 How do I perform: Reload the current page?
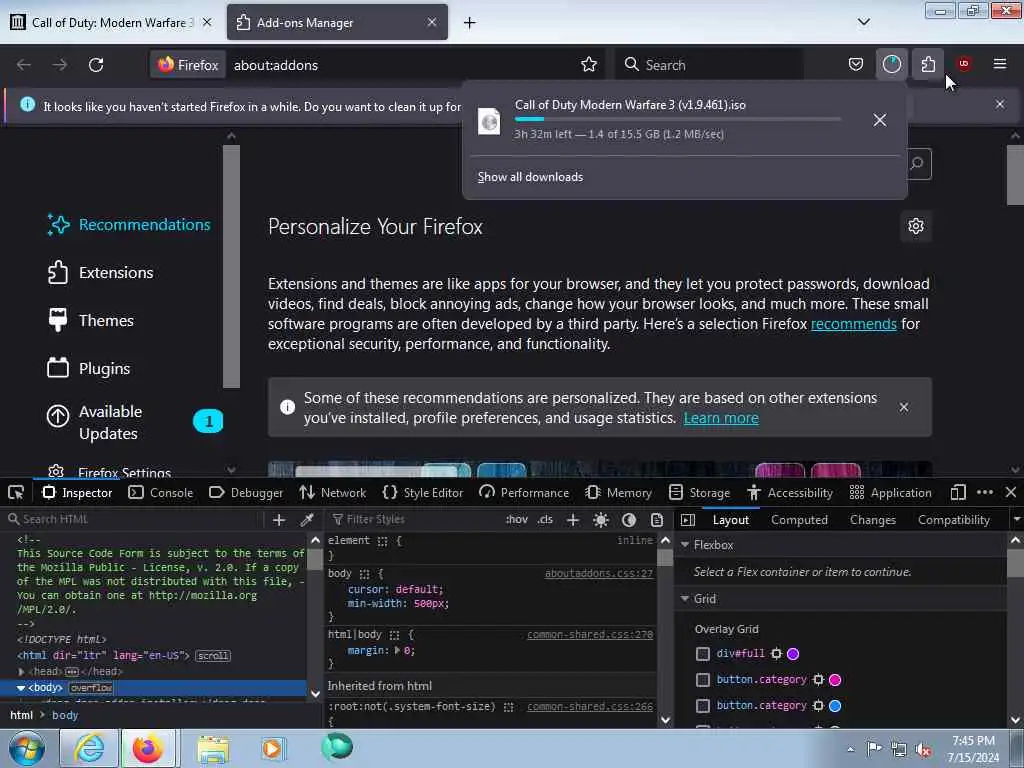click(x=96, y=65)
